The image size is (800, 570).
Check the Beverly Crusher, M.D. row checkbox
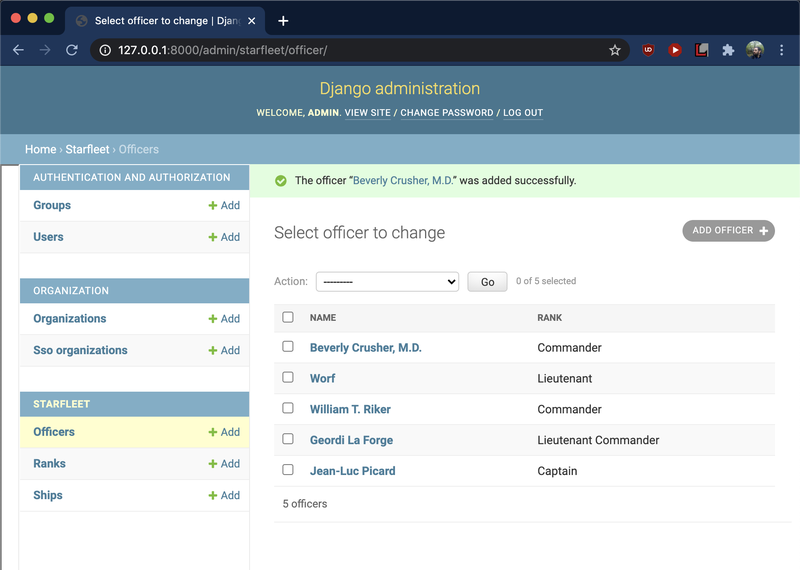(288, 346)
